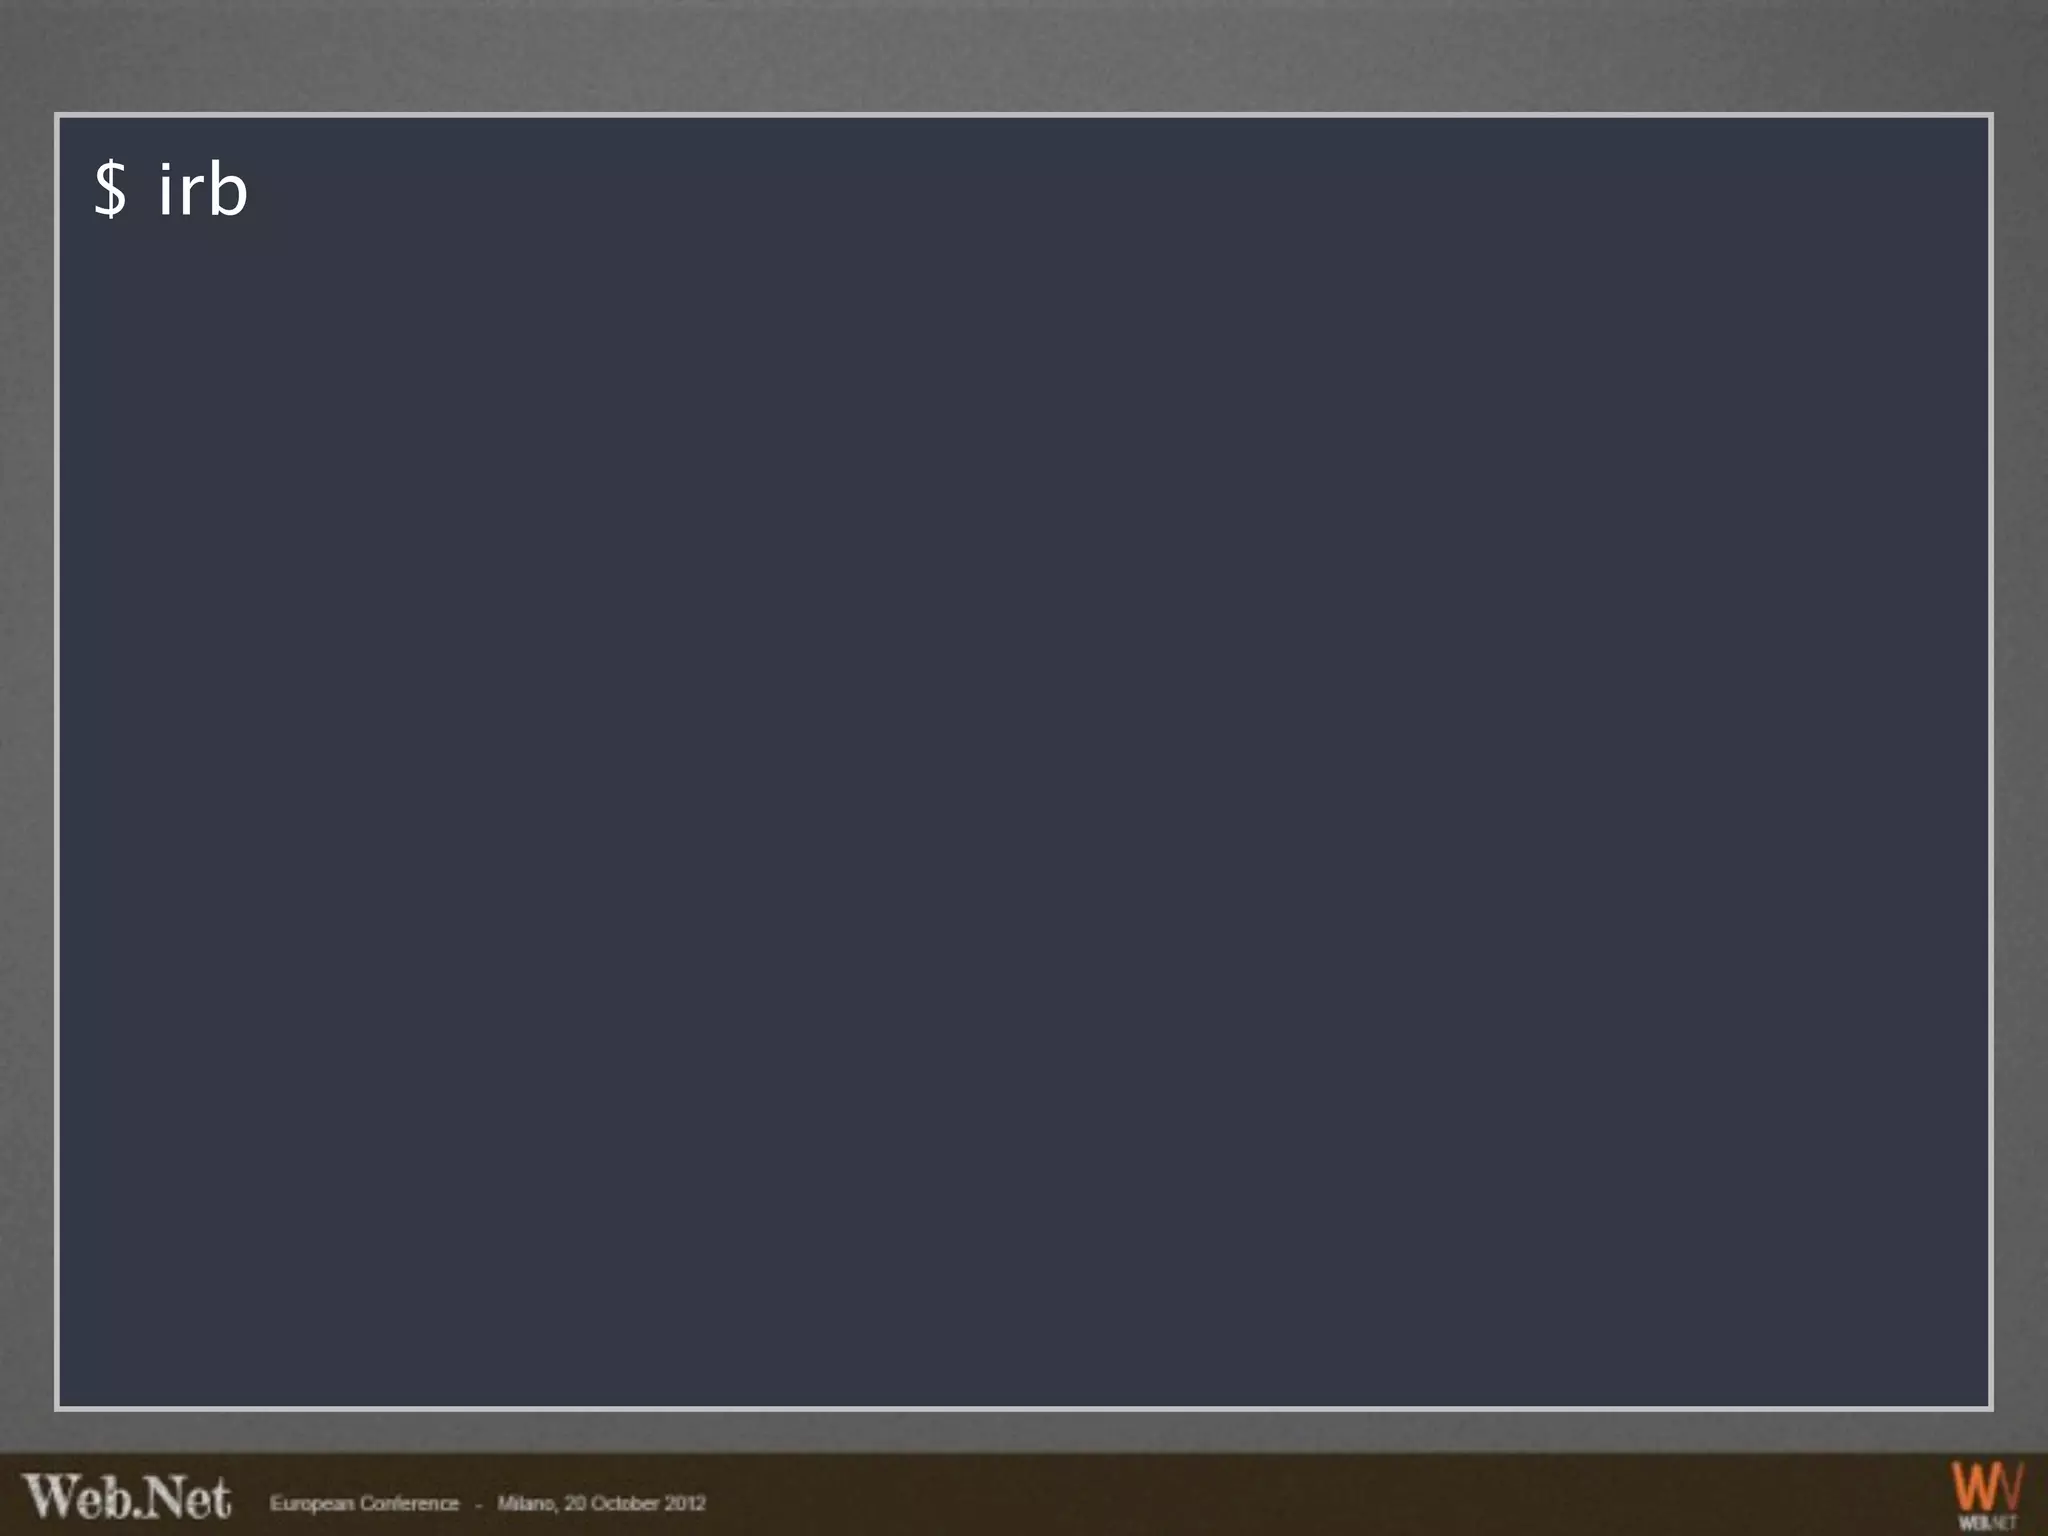
Task: Click the year '2012' in footer
Action: (685, 1503)
